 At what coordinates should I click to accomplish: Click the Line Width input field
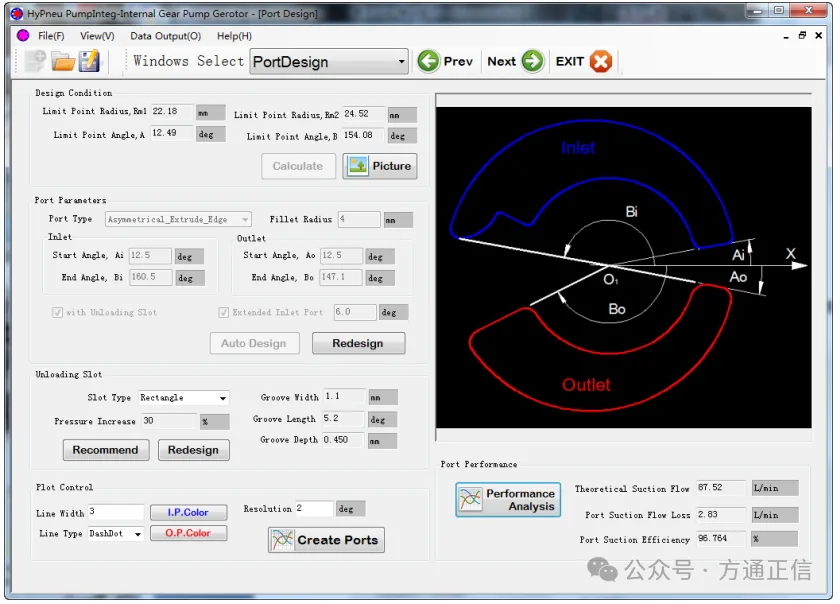116,512
